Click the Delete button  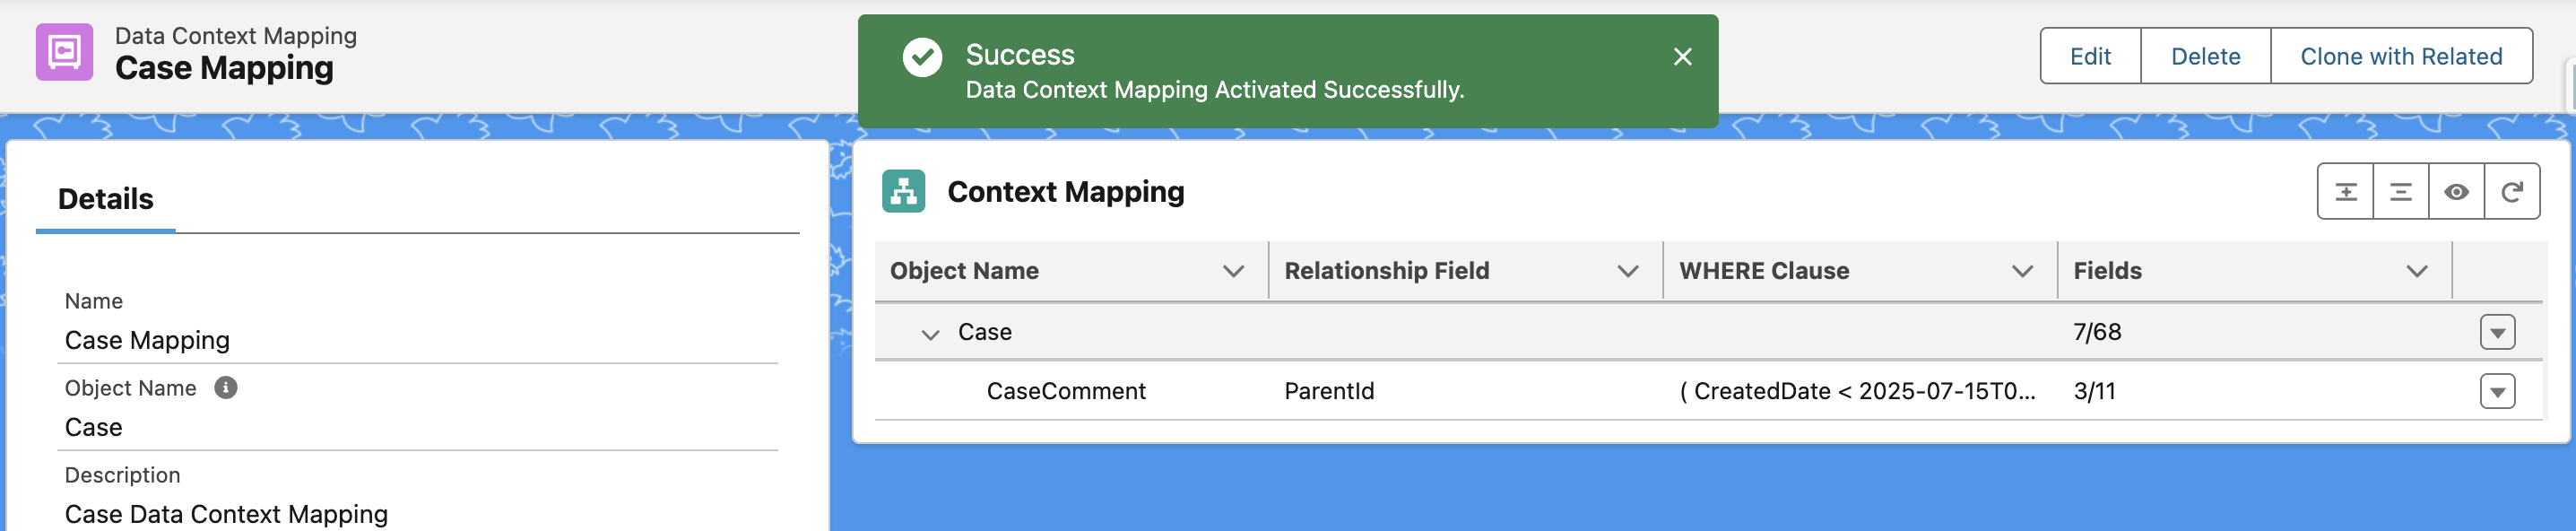2205,57
